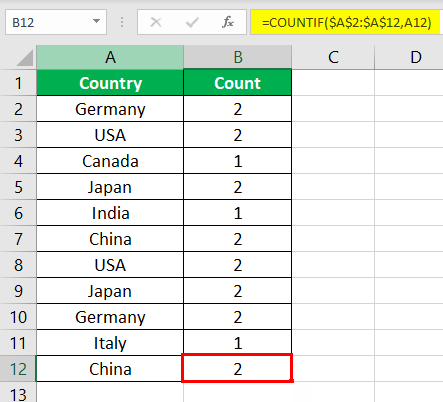Click the Country header cell
443x402 pixels.
tap(110, 83)
